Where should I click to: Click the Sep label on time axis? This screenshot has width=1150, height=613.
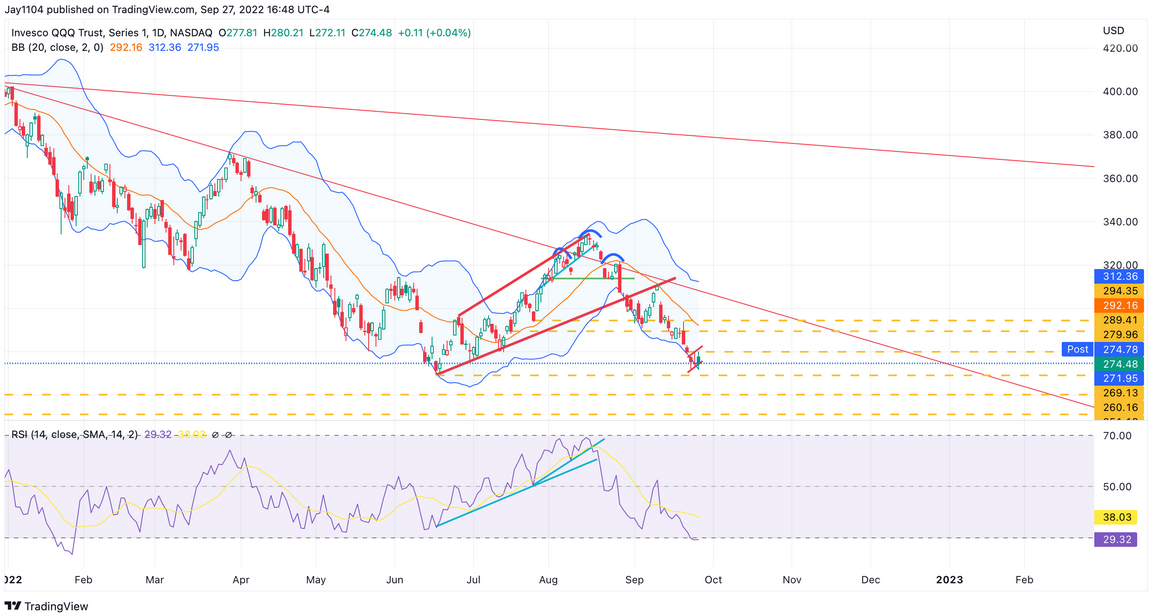point(634,580)
